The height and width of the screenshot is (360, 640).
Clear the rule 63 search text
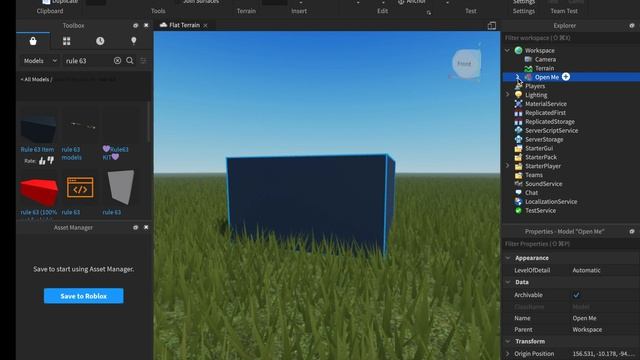(118, 60)
